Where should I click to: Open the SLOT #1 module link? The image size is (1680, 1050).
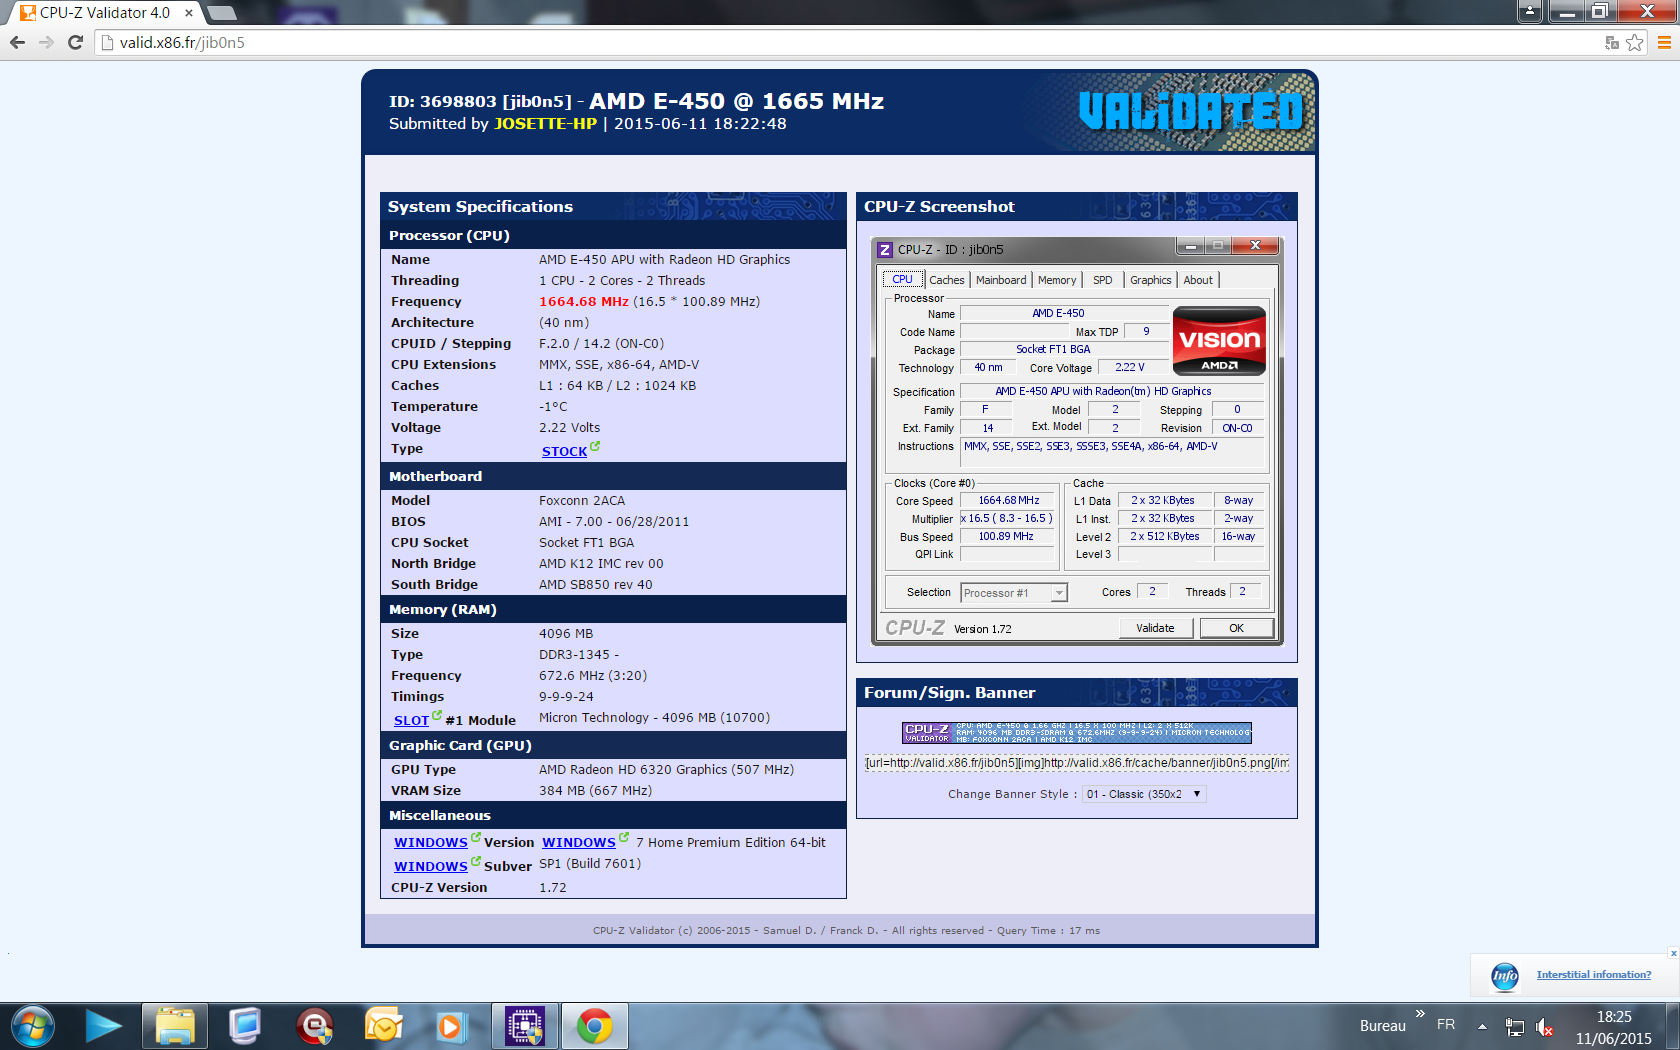(411, 720)
